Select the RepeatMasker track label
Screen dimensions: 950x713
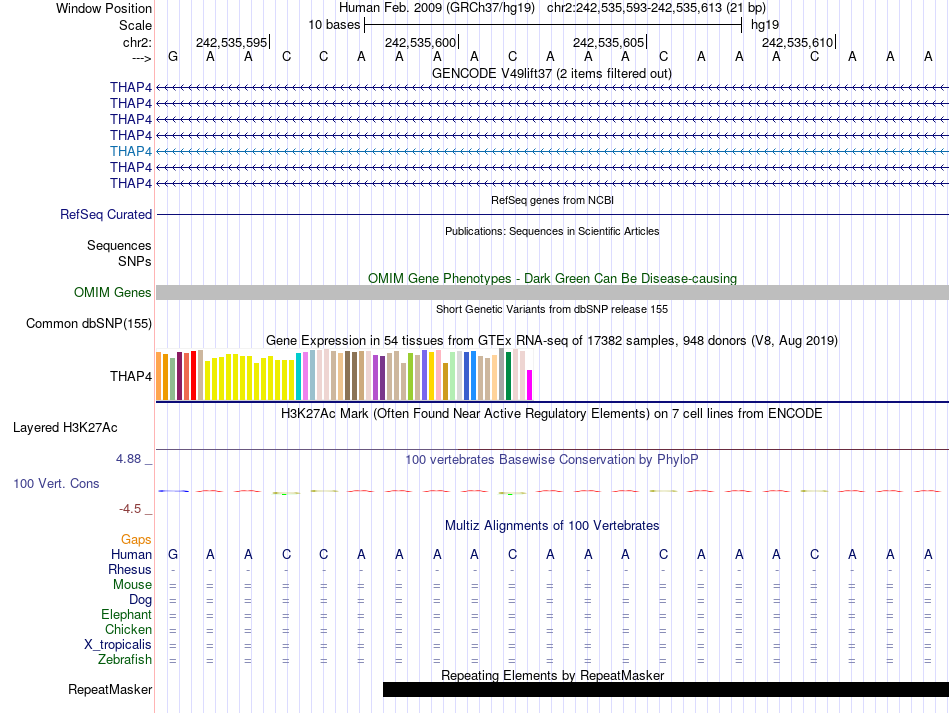point(110,689)
